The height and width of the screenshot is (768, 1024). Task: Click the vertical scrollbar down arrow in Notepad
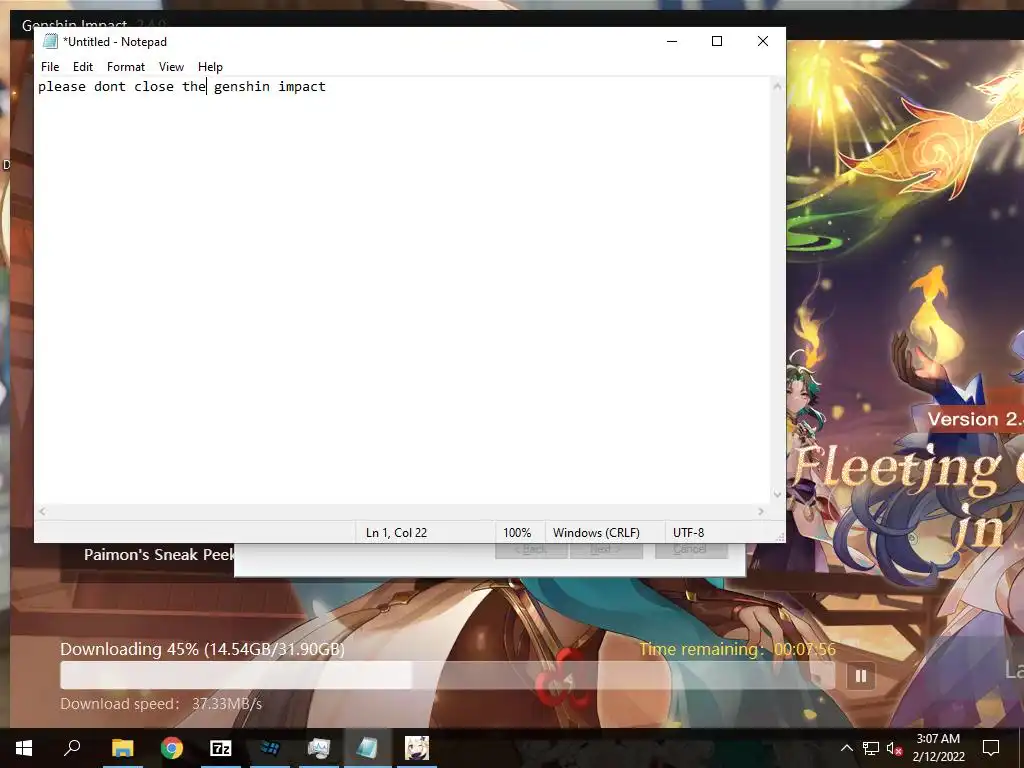[x=777, y=494]
